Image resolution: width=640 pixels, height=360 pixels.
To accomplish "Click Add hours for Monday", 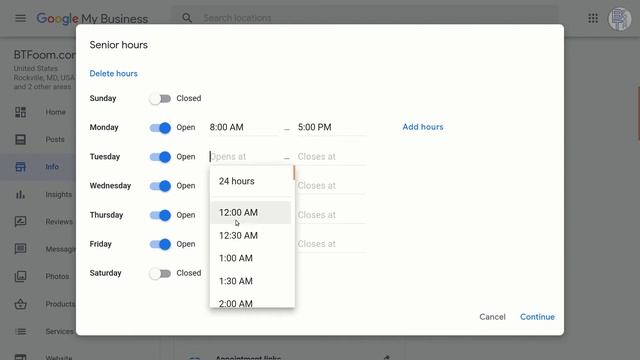I will [x=423, y=127].
